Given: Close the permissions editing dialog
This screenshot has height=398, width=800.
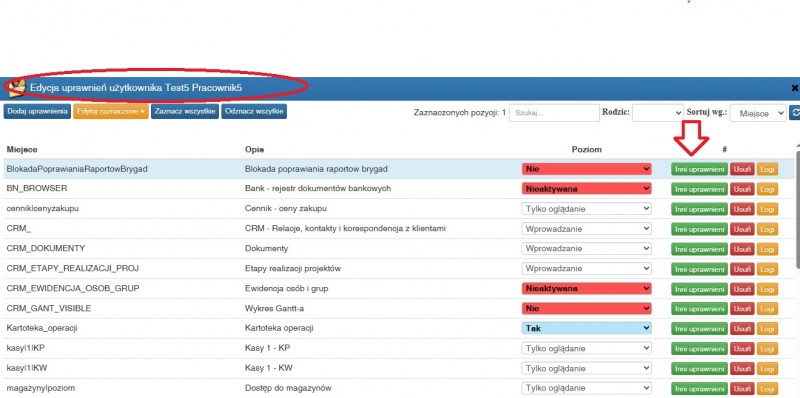Looking at the screenshot, I should point(794,88).
